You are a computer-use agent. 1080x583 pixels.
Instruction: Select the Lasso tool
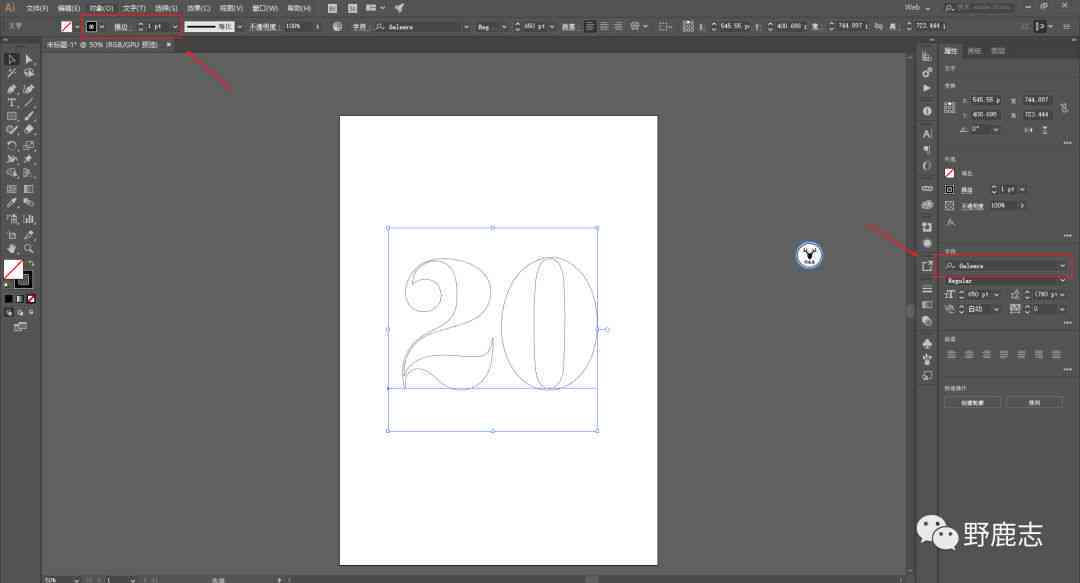29,73
